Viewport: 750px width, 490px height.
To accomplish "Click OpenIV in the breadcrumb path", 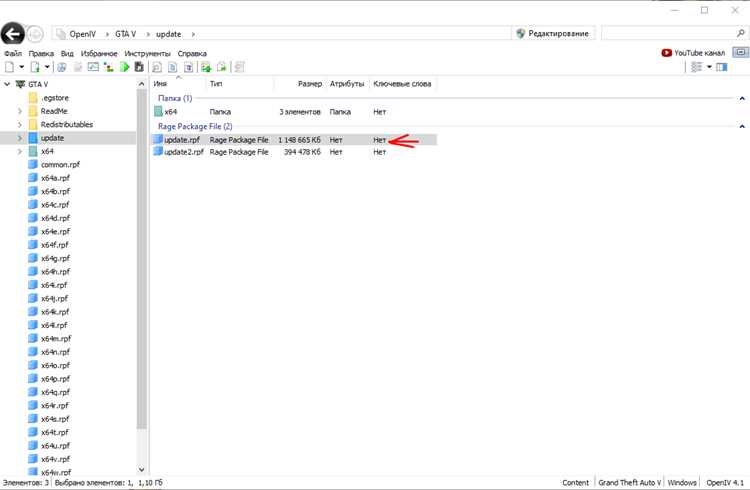I will pos(82,34).
